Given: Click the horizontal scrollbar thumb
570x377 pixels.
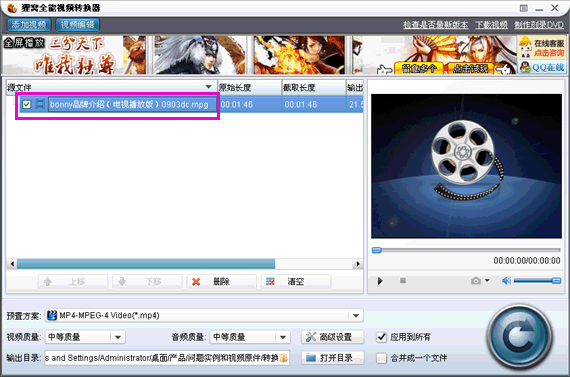Looking at the screenshot, I should (x=146, y=264).
